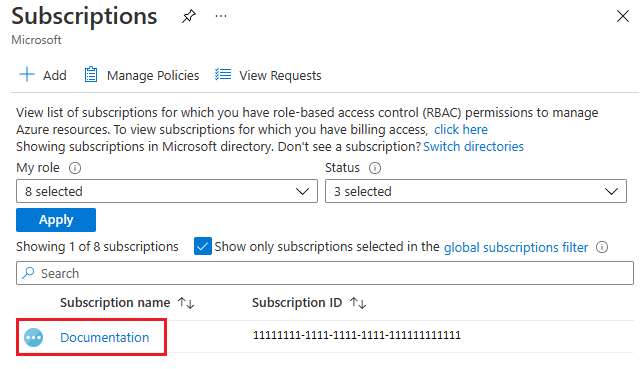This screenshot has width=644, height=369.
Task: Select subscription ID 11111111-1111-1111-1111-111111111111
Action: 356,335
